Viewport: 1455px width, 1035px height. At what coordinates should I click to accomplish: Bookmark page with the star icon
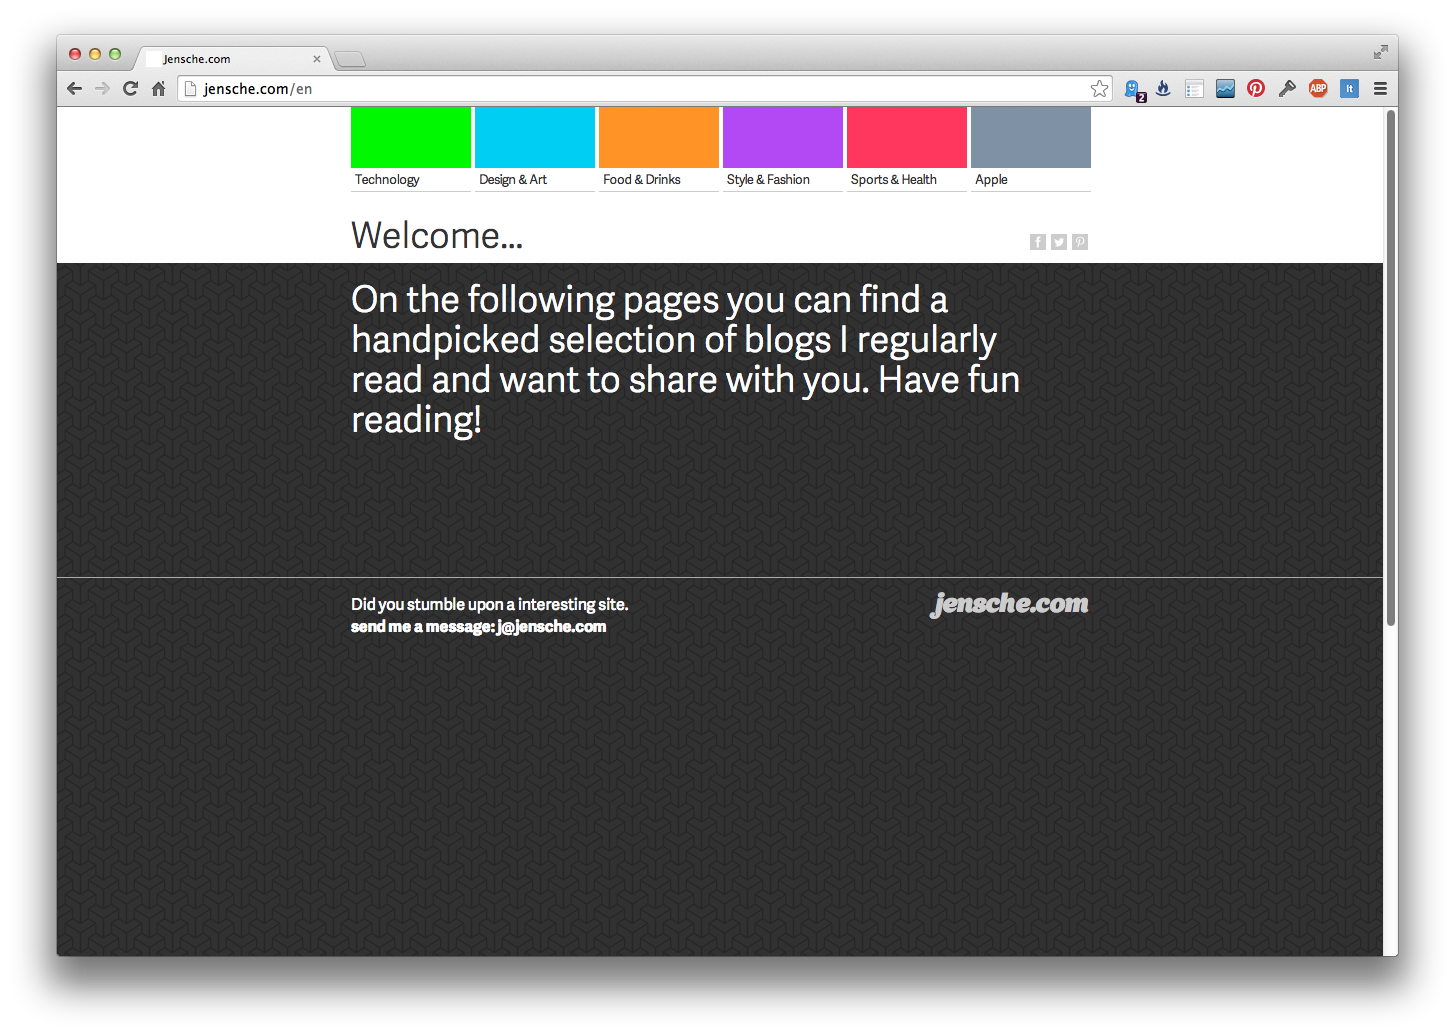(1099, 89)
